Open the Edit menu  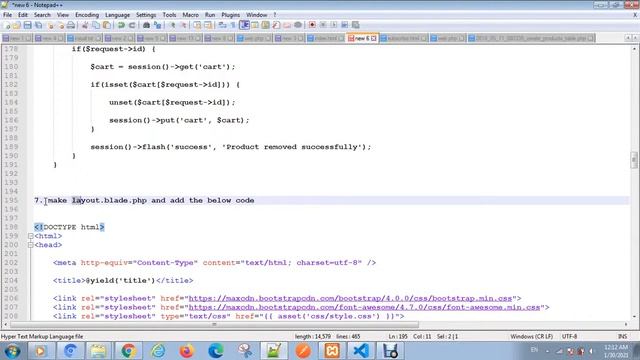[23, 15]
